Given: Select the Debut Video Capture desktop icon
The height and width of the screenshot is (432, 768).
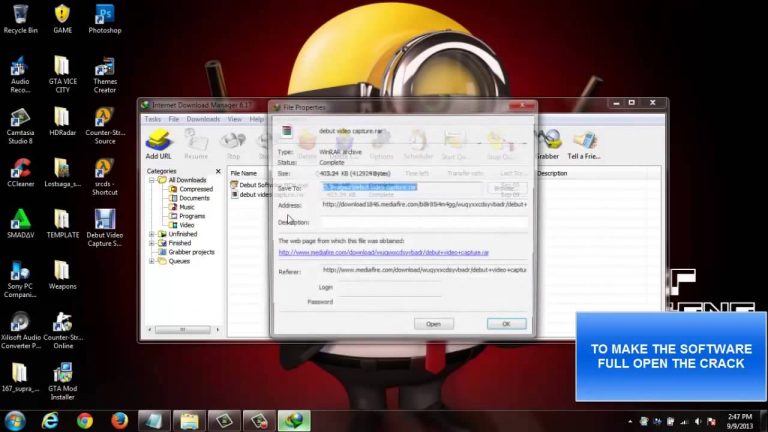Looking at the screenshot, I should 105,228.
